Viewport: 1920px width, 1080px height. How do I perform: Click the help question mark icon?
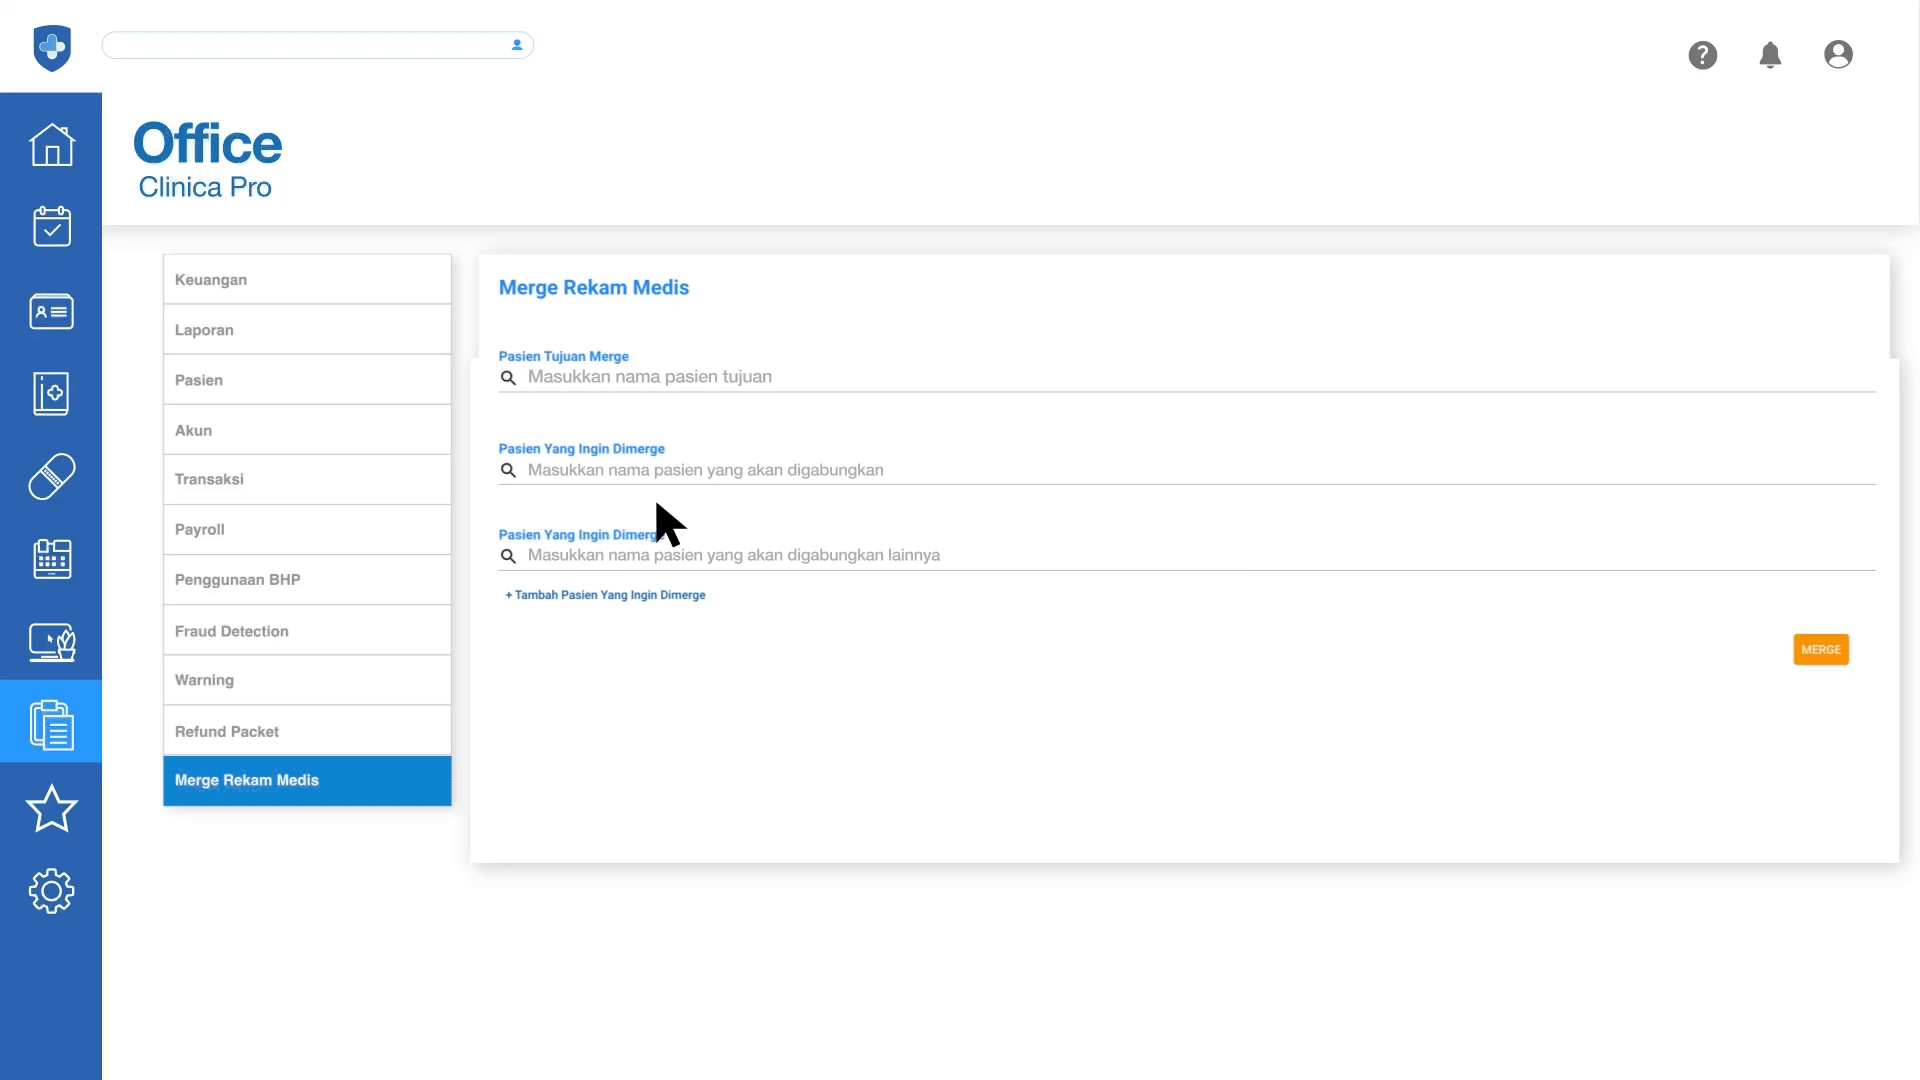coord(1702,55)
